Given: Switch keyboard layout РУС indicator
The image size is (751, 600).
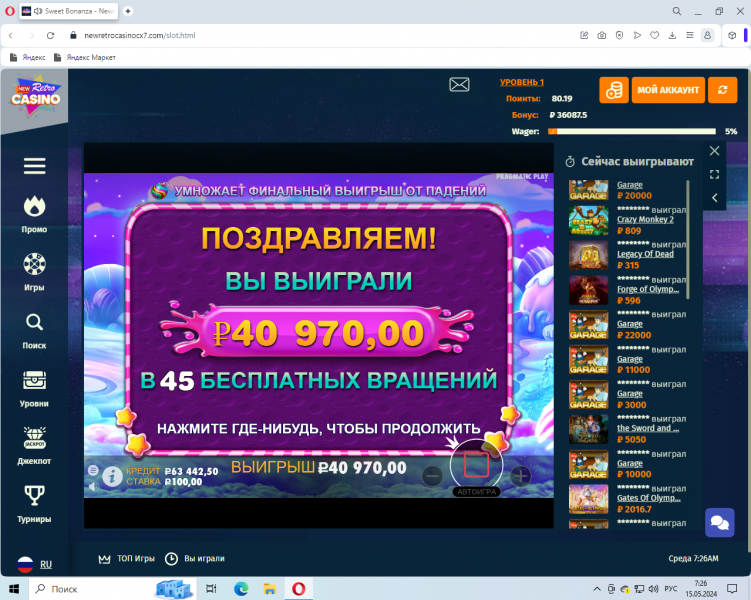Looking at the screenshot, I should click(671, 589).
